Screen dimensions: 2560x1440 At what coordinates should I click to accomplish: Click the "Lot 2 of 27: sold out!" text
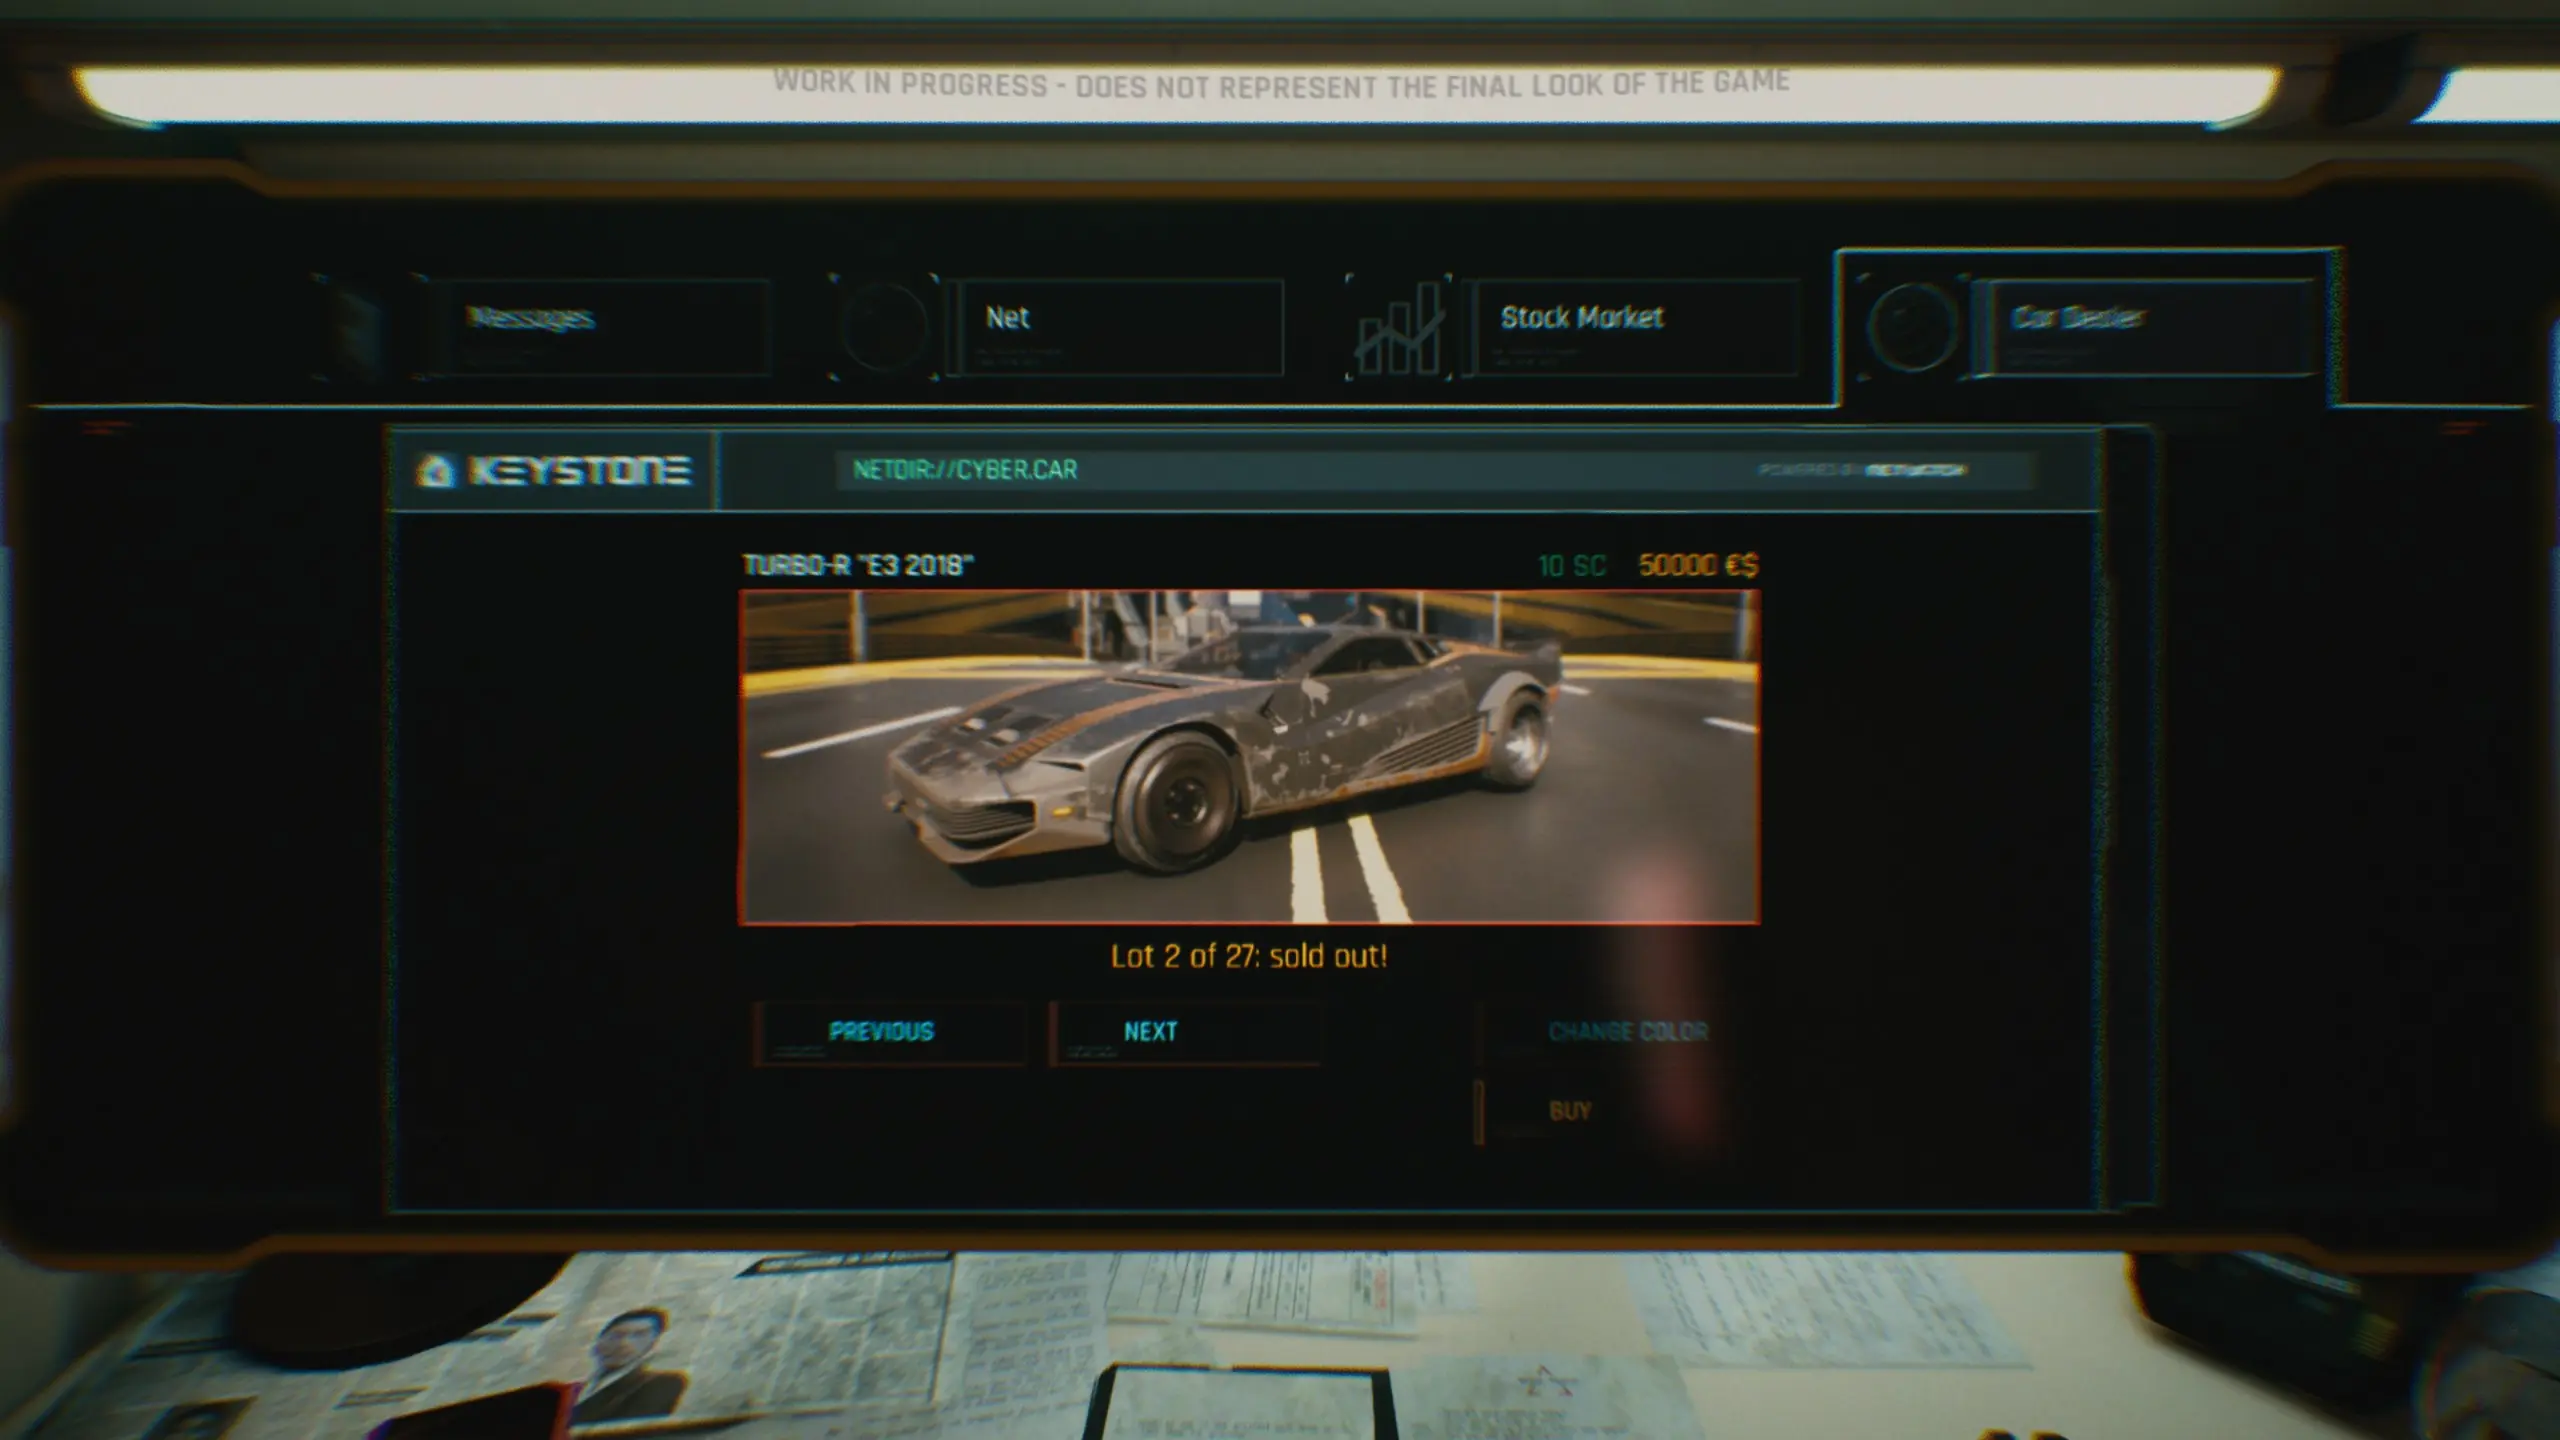[x=1249, y=957]
